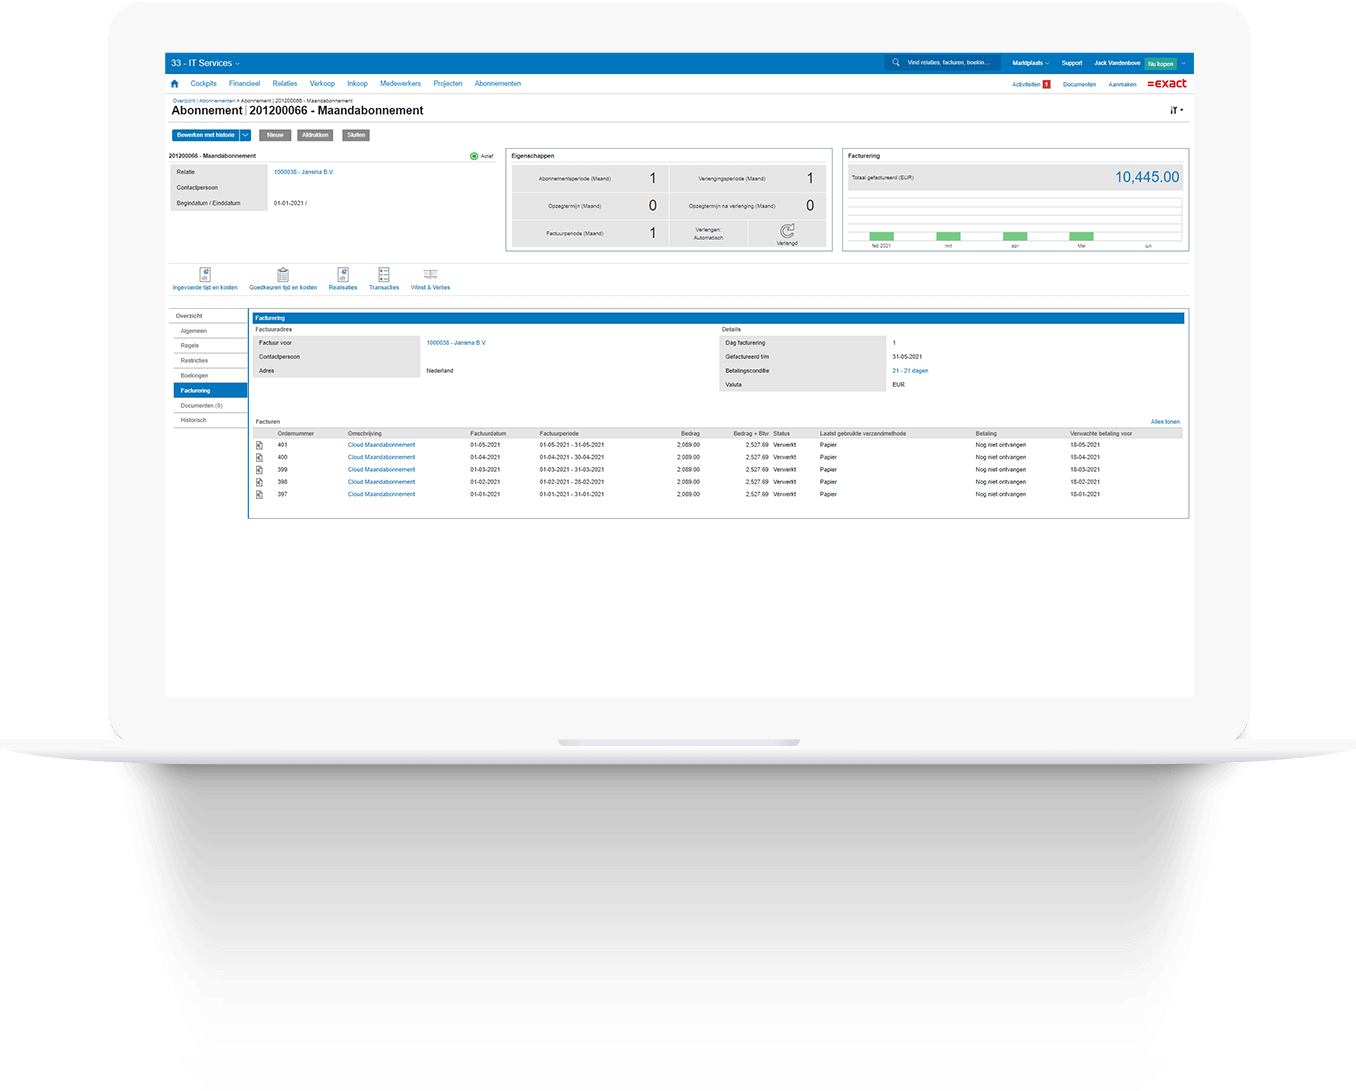Open the document icon for order 398
The image size is (1356, 1091).
coord(259,482)
